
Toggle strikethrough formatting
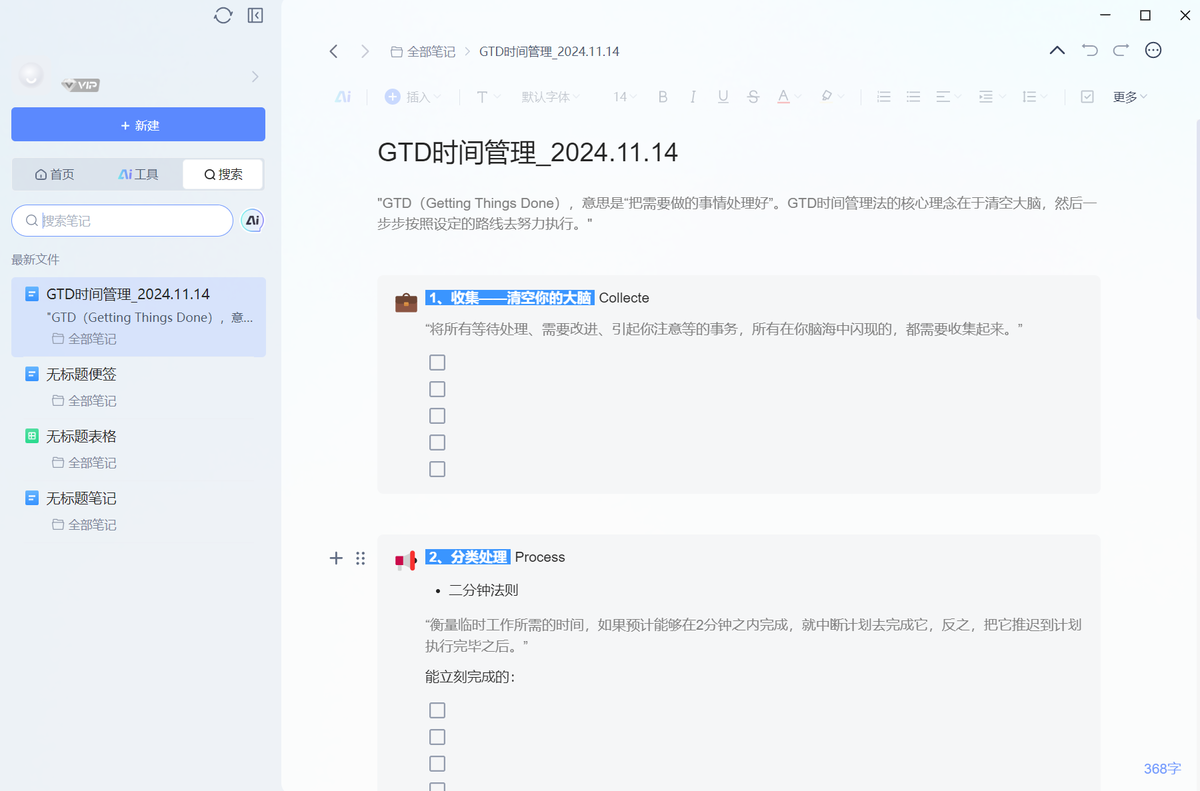[x=753, y=97]
